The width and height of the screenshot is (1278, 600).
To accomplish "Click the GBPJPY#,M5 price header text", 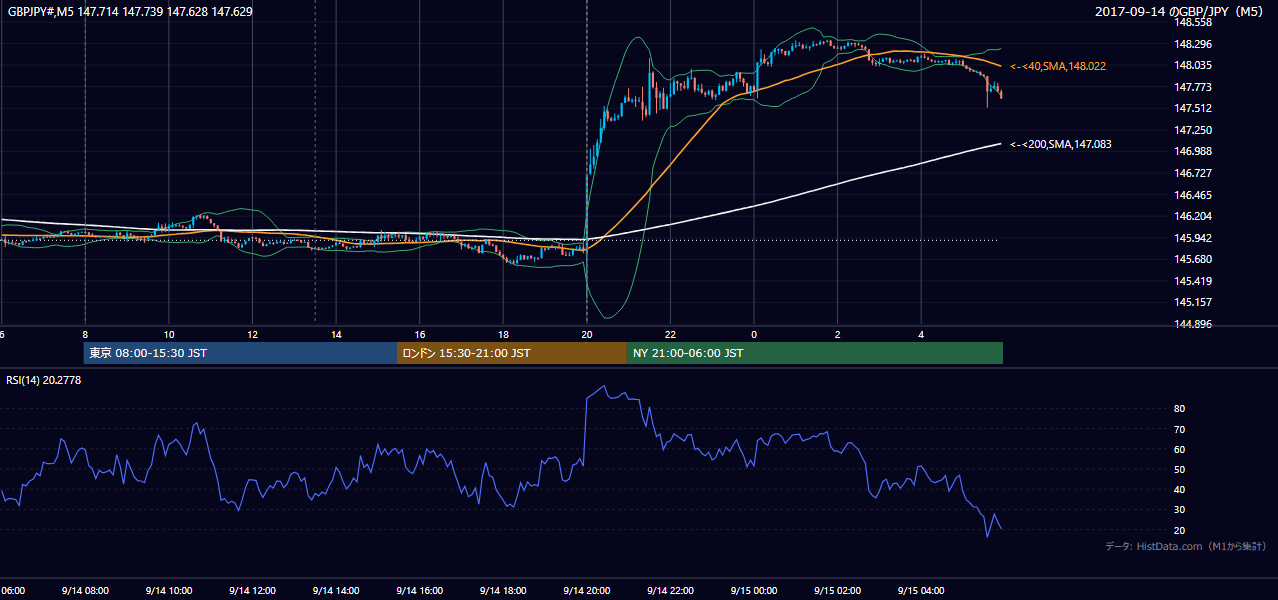I will pos(130,12).
